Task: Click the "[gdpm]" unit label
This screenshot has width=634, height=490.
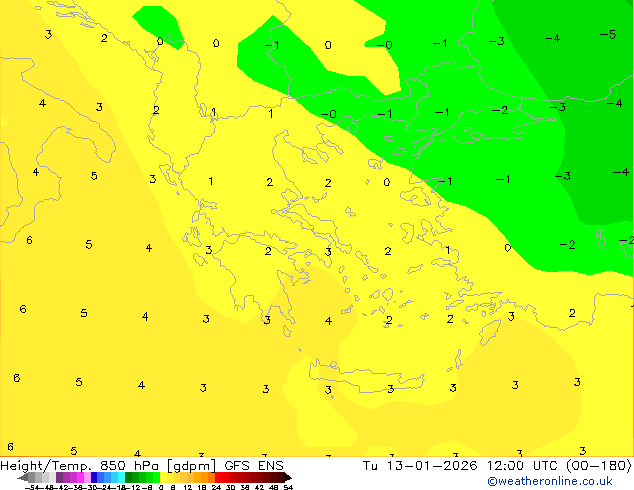Action: pos(191,466)
